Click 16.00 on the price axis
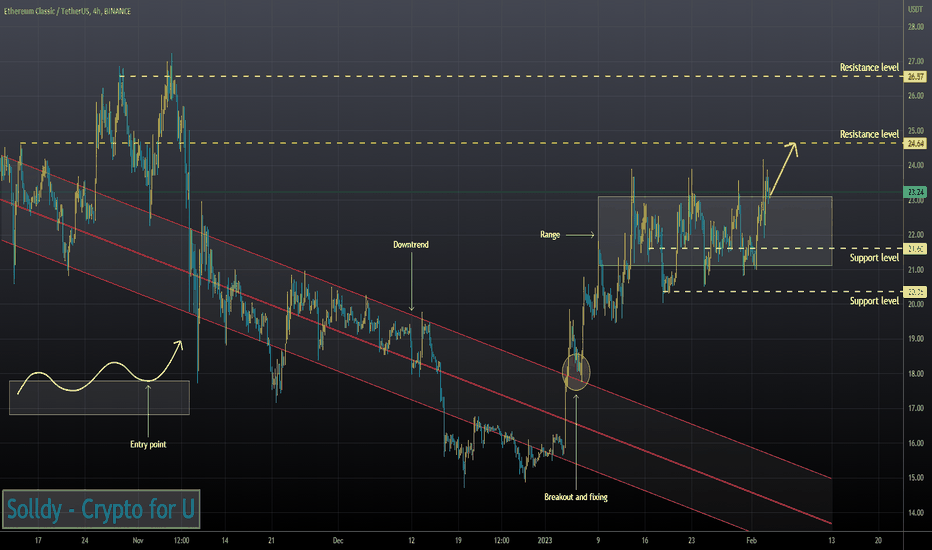The height and width of the screenshot is (550, 932). click(x=915, y=444)
